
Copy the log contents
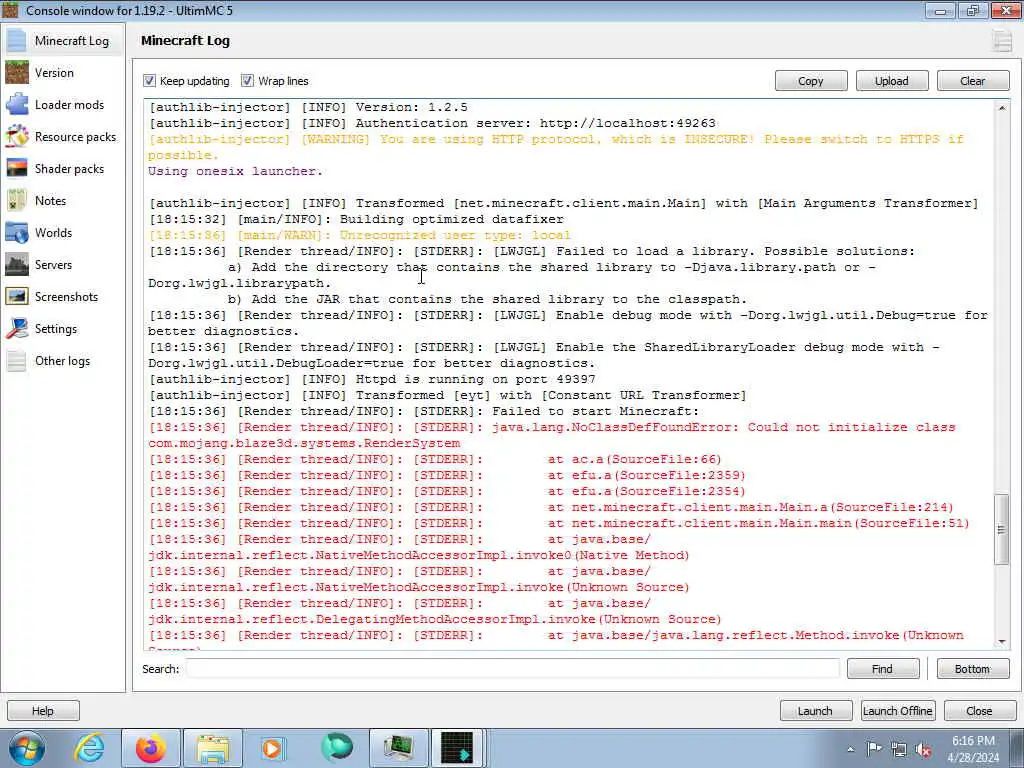(810, 81)
